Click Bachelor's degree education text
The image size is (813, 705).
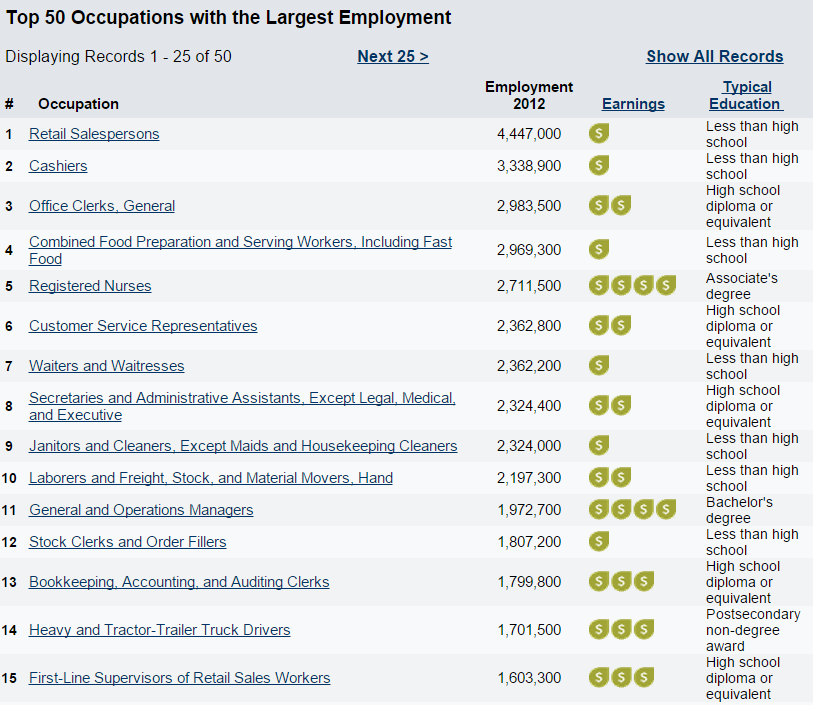[739, 510]
